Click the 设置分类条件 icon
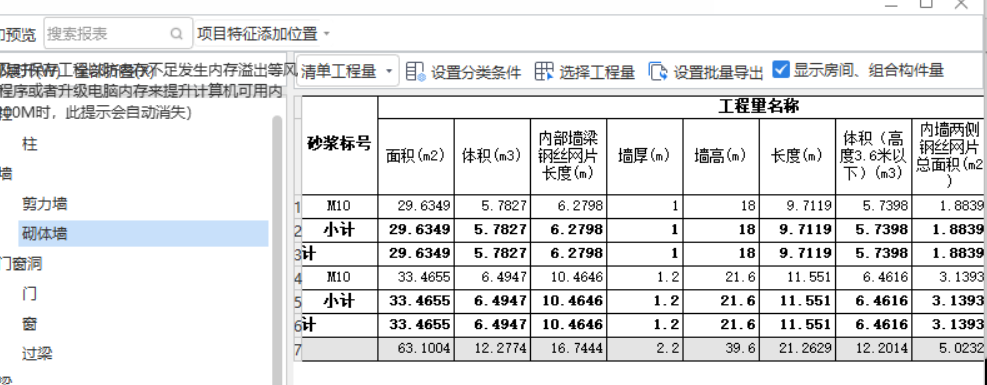The image size is (987, 385). click(x=415, y=71)
